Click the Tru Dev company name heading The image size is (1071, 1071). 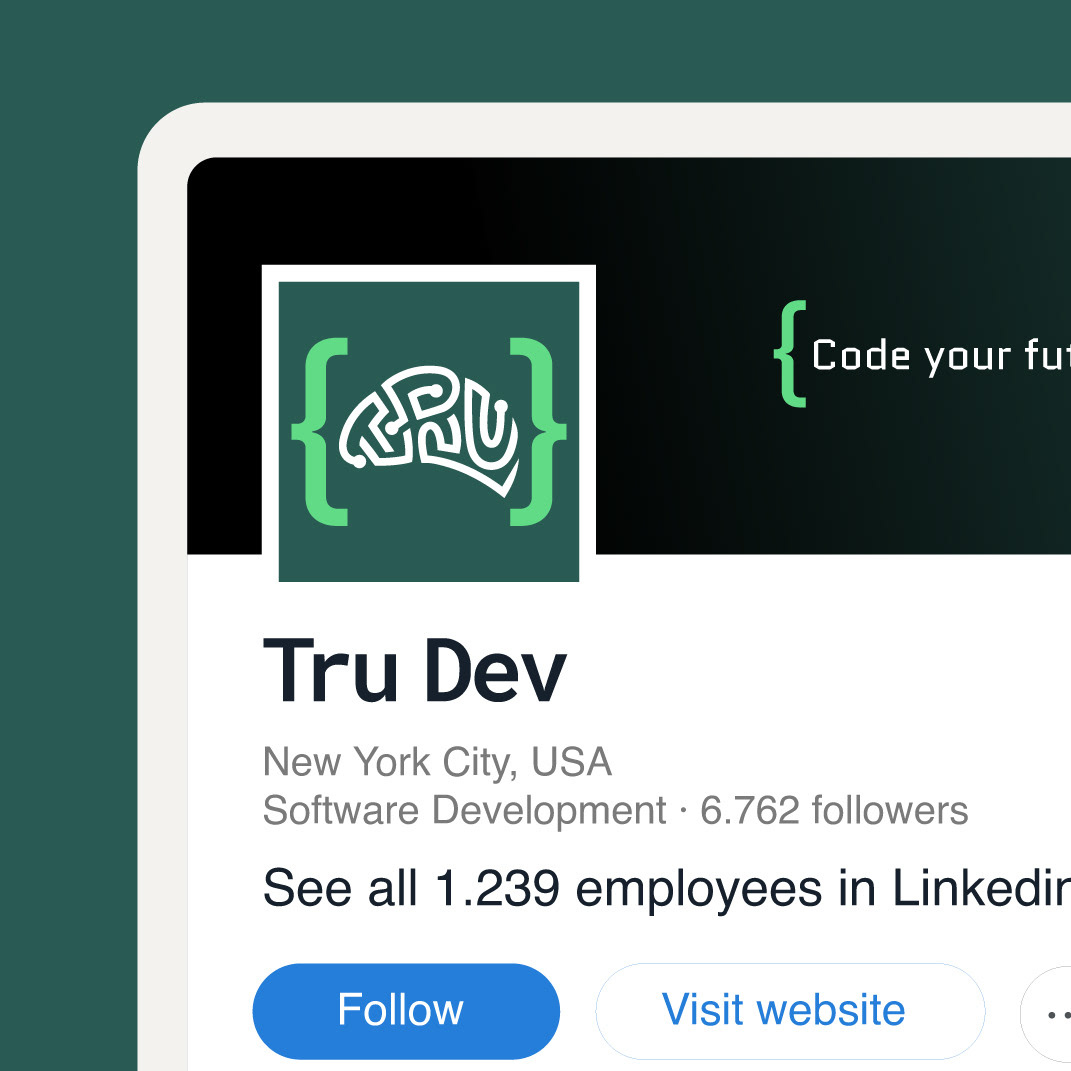[415, 672]
